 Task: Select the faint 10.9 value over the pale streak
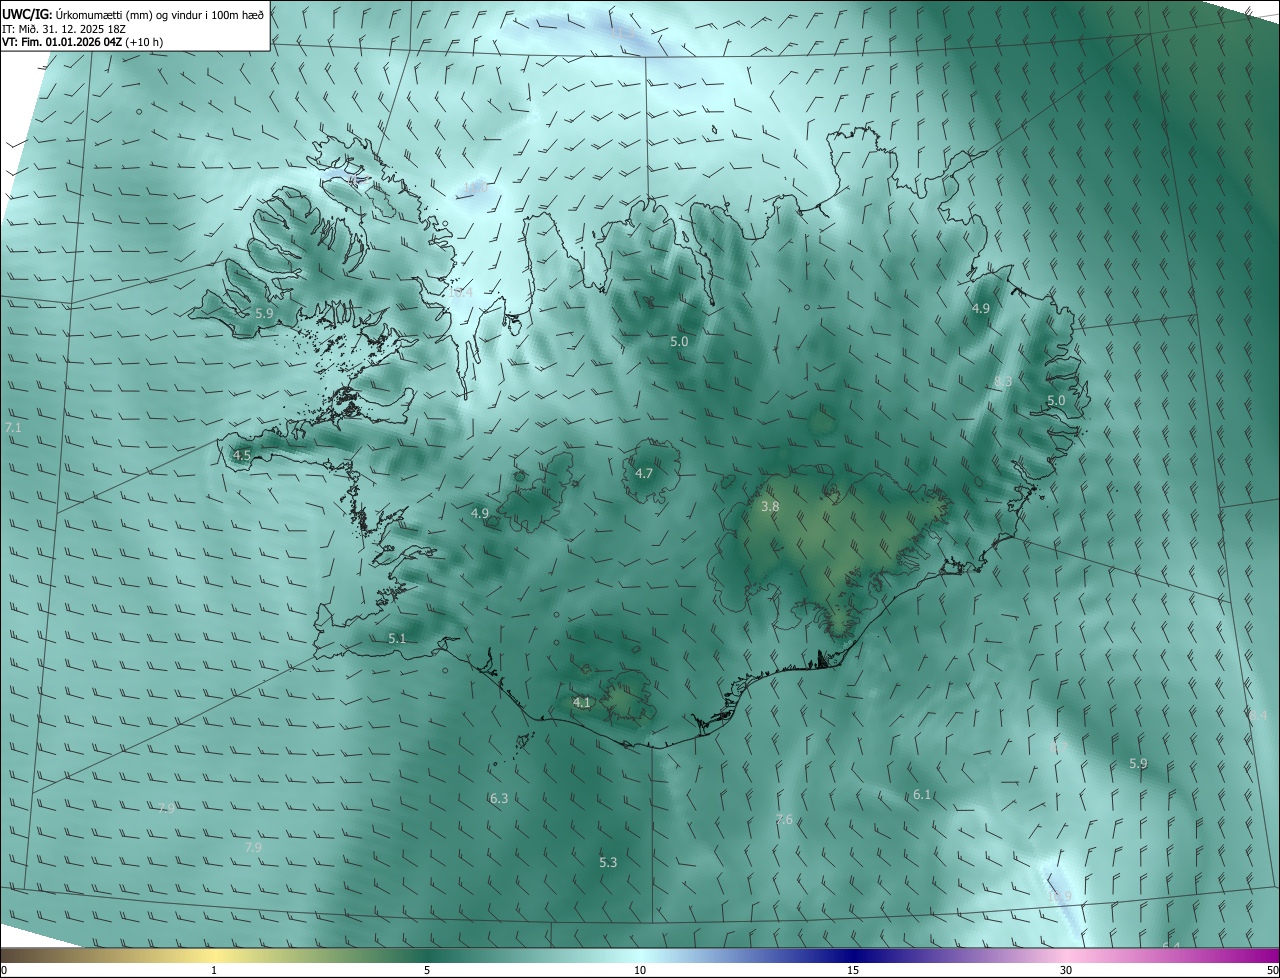[1060, 896]
